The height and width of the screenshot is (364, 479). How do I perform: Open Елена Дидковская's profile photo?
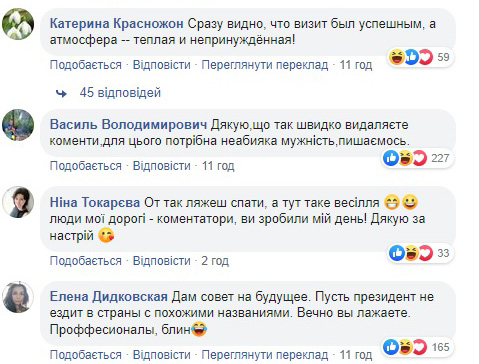(18, 297)
